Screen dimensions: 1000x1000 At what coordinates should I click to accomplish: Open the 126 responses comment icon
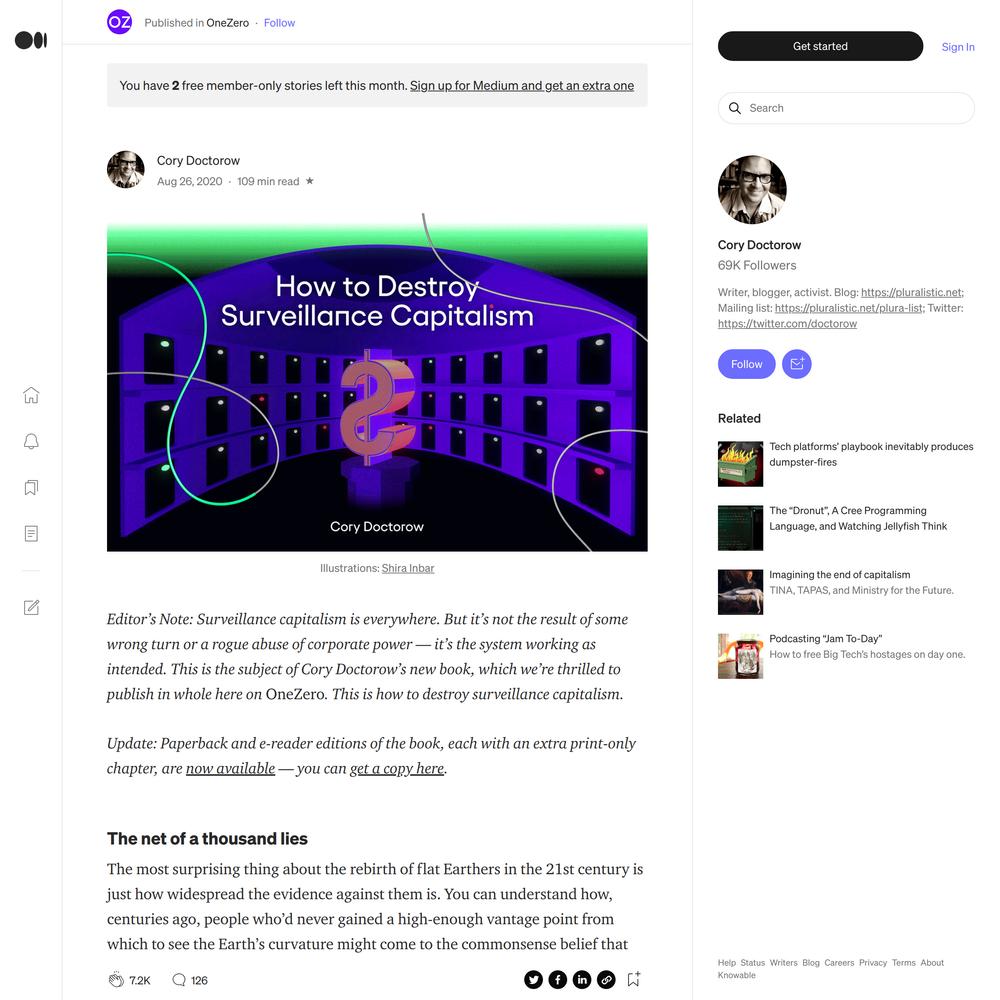179,980
